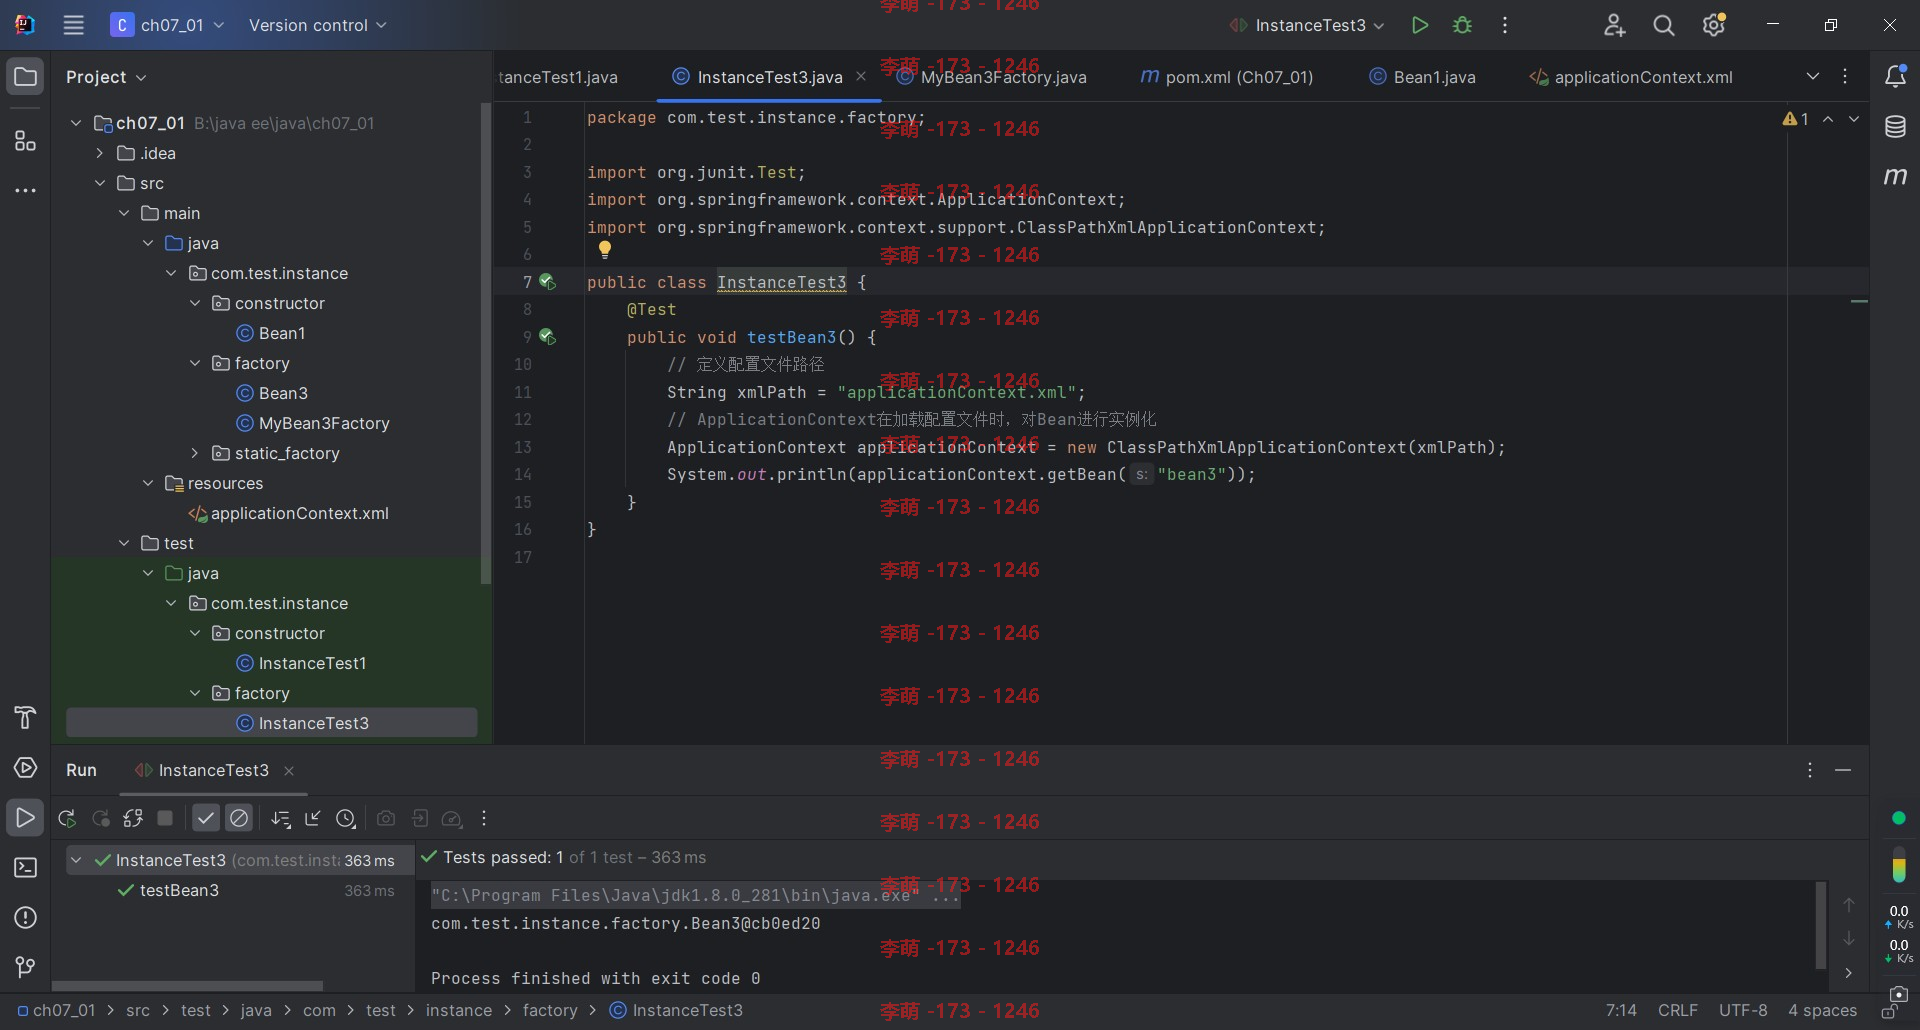The width and height of the screenshot is (1920, 1030).
Task: Open the Database tool window
Action: 1895,126
